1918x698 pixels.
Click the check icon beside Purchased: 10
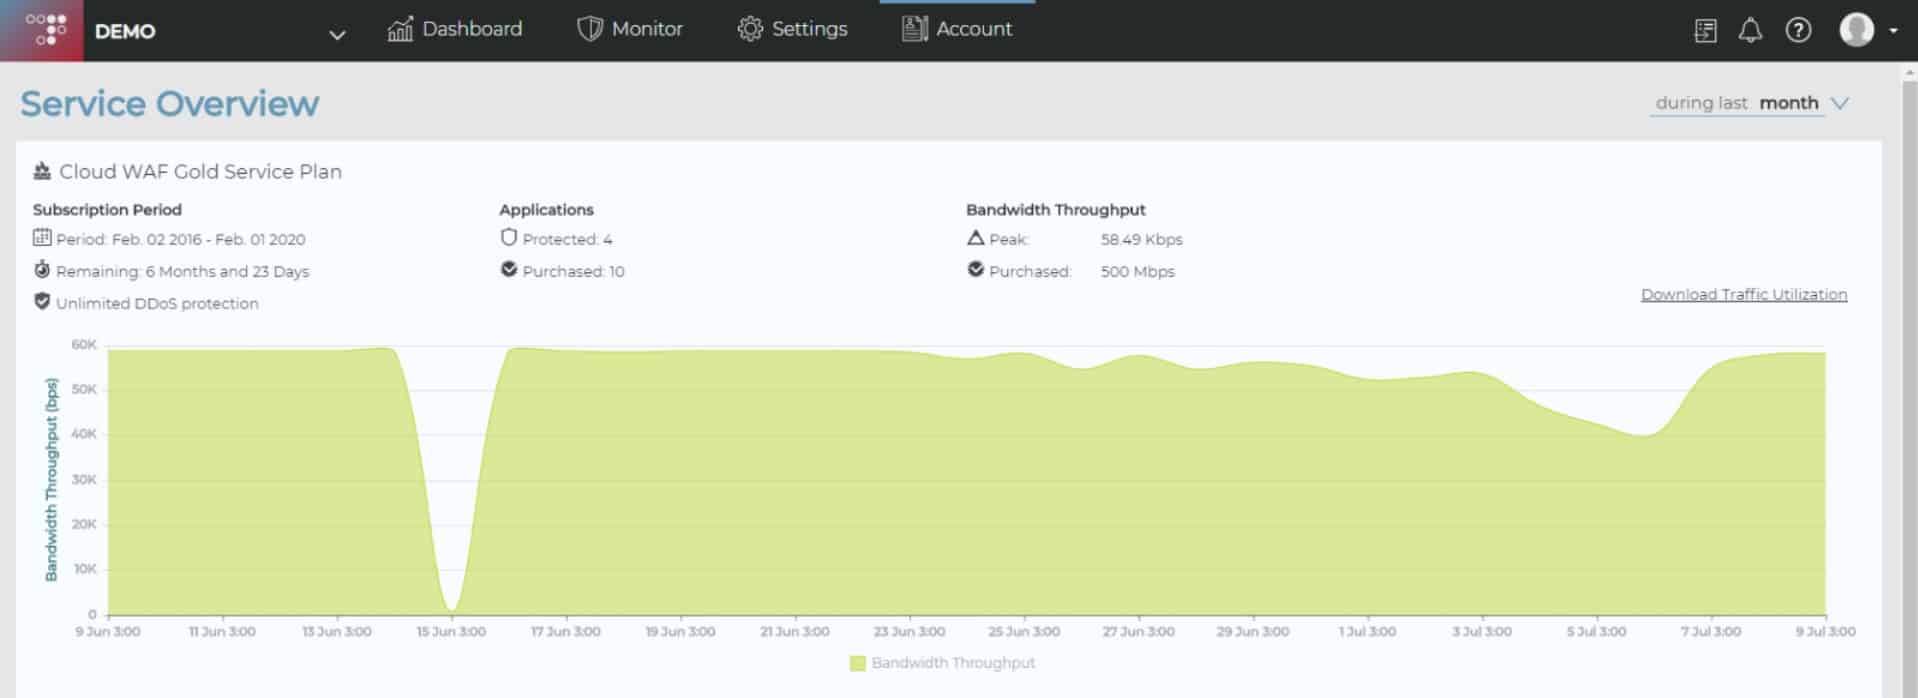(509, 270)
